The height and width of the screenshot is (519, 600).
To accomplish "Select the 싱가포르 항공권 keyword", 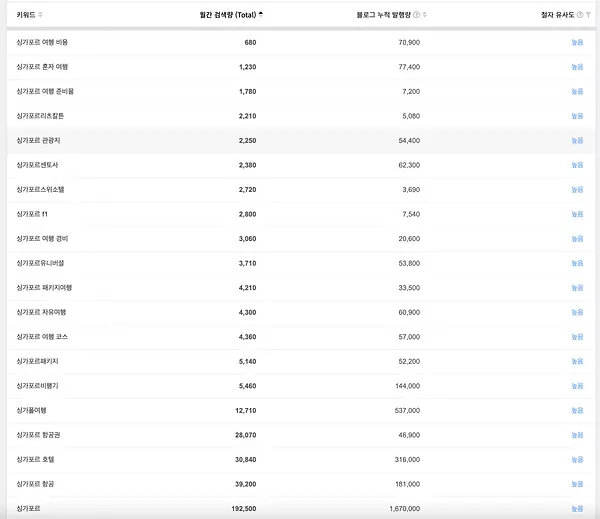I will click(x=38, y=435).
